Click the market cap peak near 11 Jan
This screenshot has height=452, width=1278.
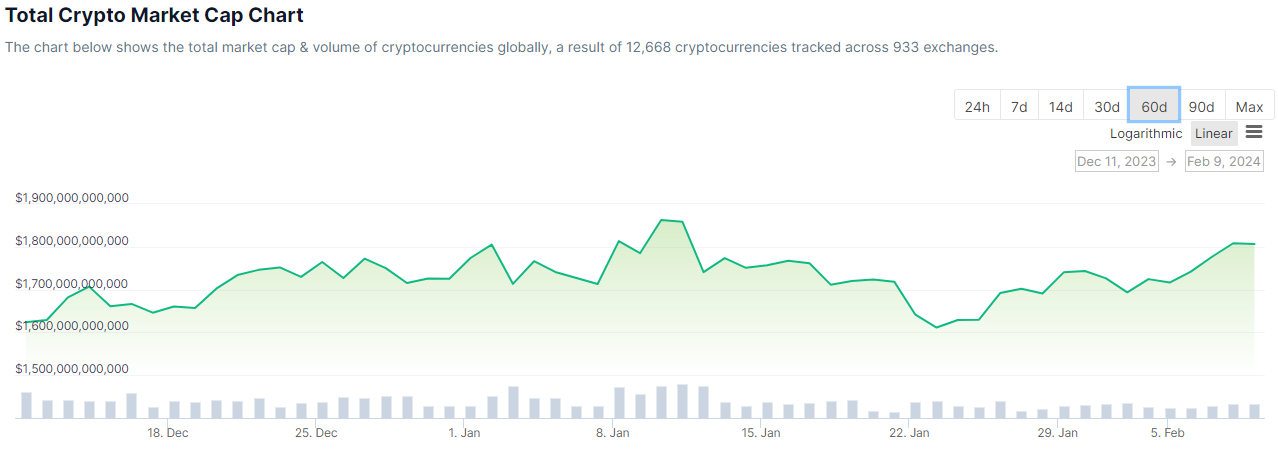click(x=662, y=220)
